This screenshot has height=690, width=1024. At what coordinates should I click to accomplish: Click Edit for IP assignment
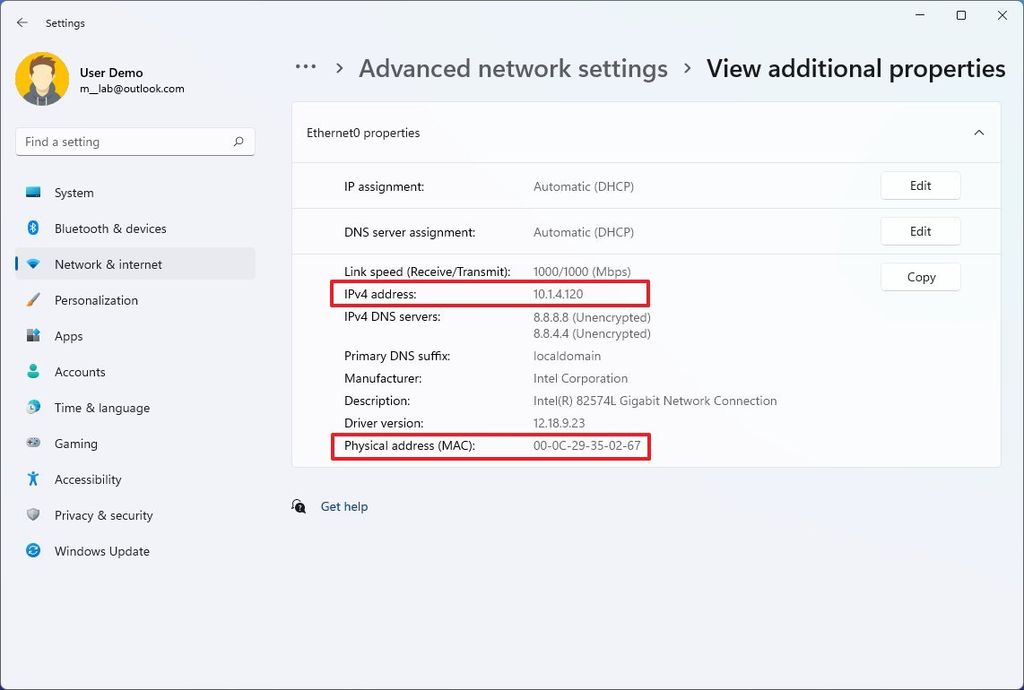click(x=919, y=185)
